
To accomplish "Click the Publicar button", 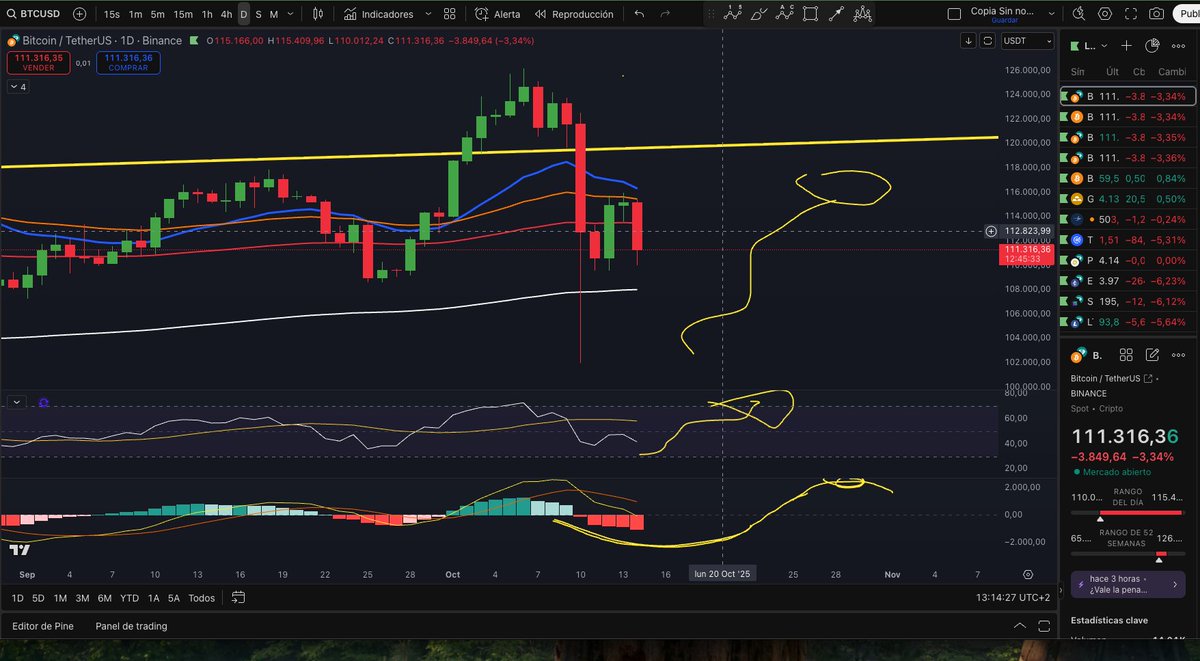I will 1187,14.
